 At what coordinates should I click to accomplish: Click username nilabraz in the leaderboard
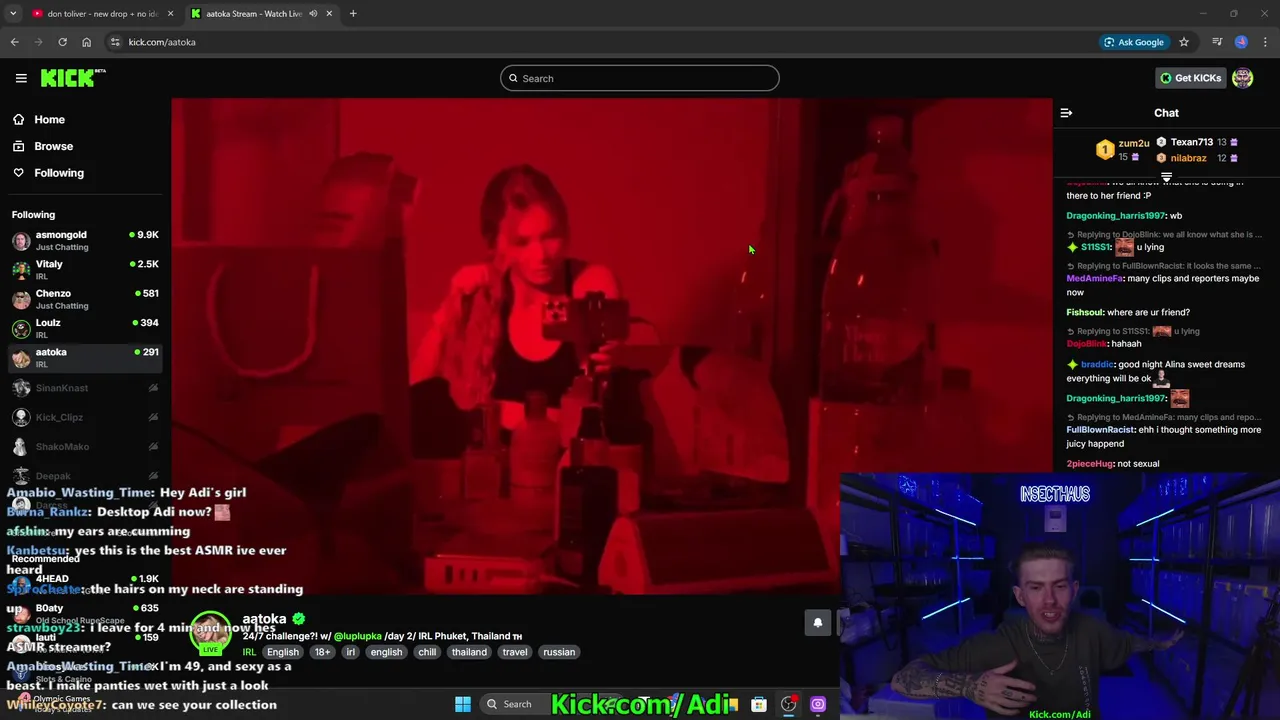[x=1188, y=158]
